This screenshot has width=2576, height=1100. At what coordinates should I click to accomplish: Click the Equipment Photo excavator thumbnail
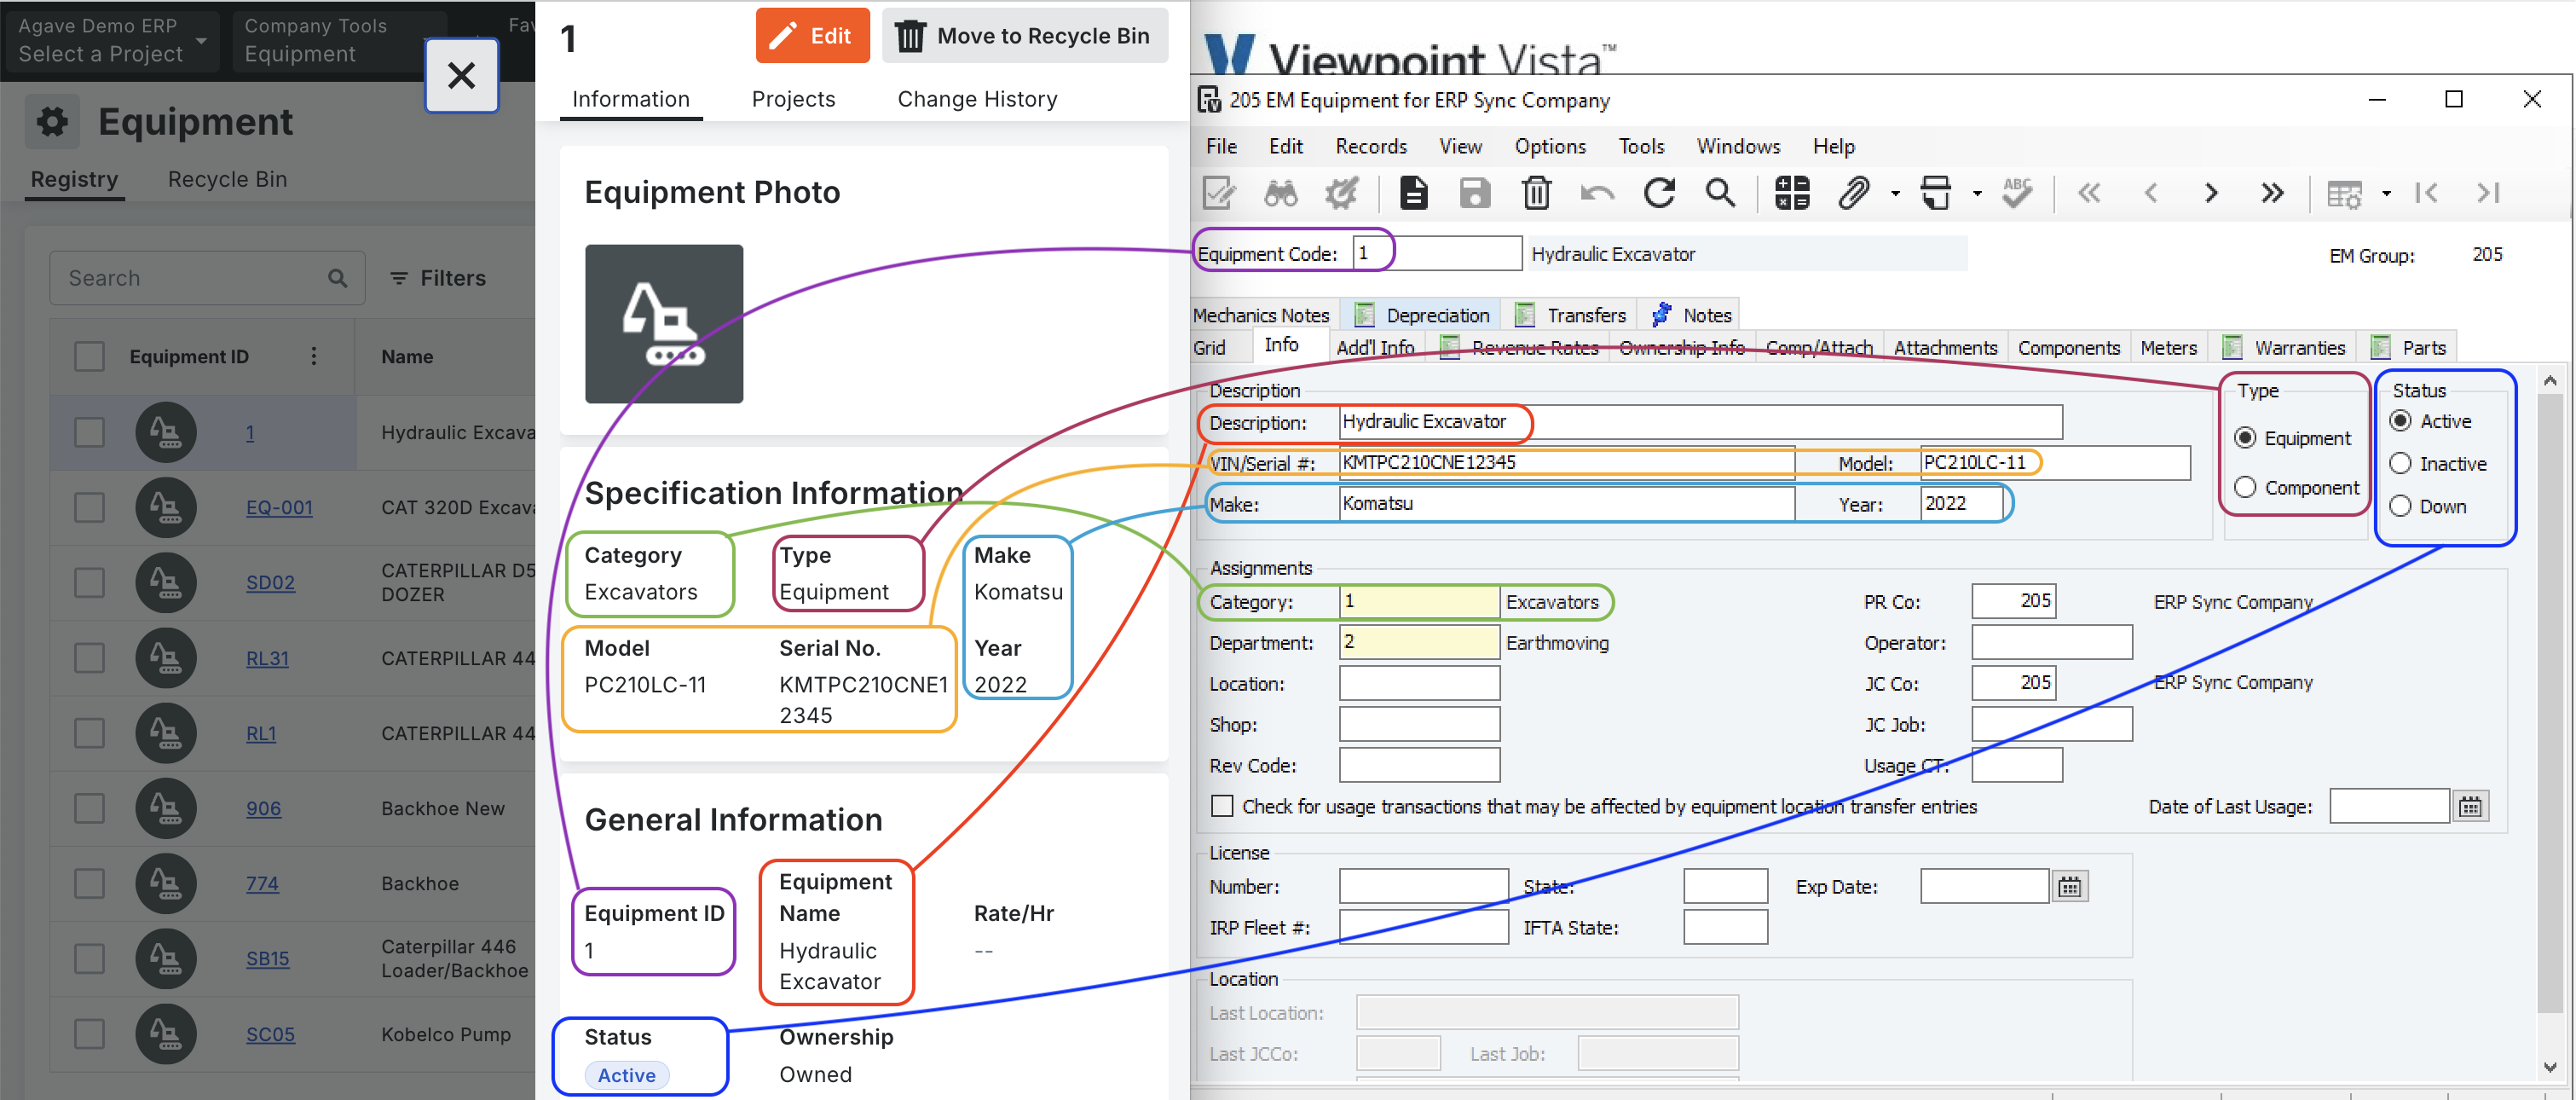tap(664, 323)
